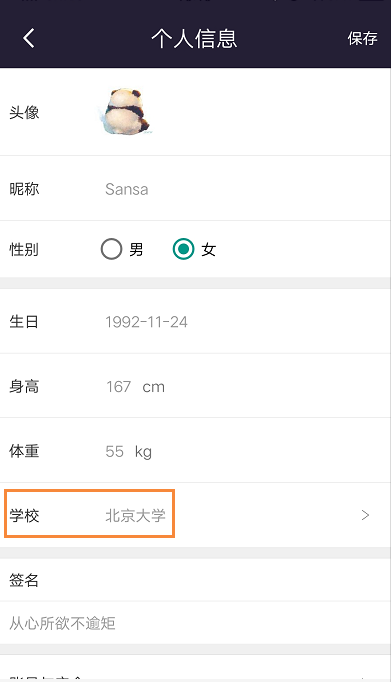Tap the 个人信息 page title

click(194, 38)
